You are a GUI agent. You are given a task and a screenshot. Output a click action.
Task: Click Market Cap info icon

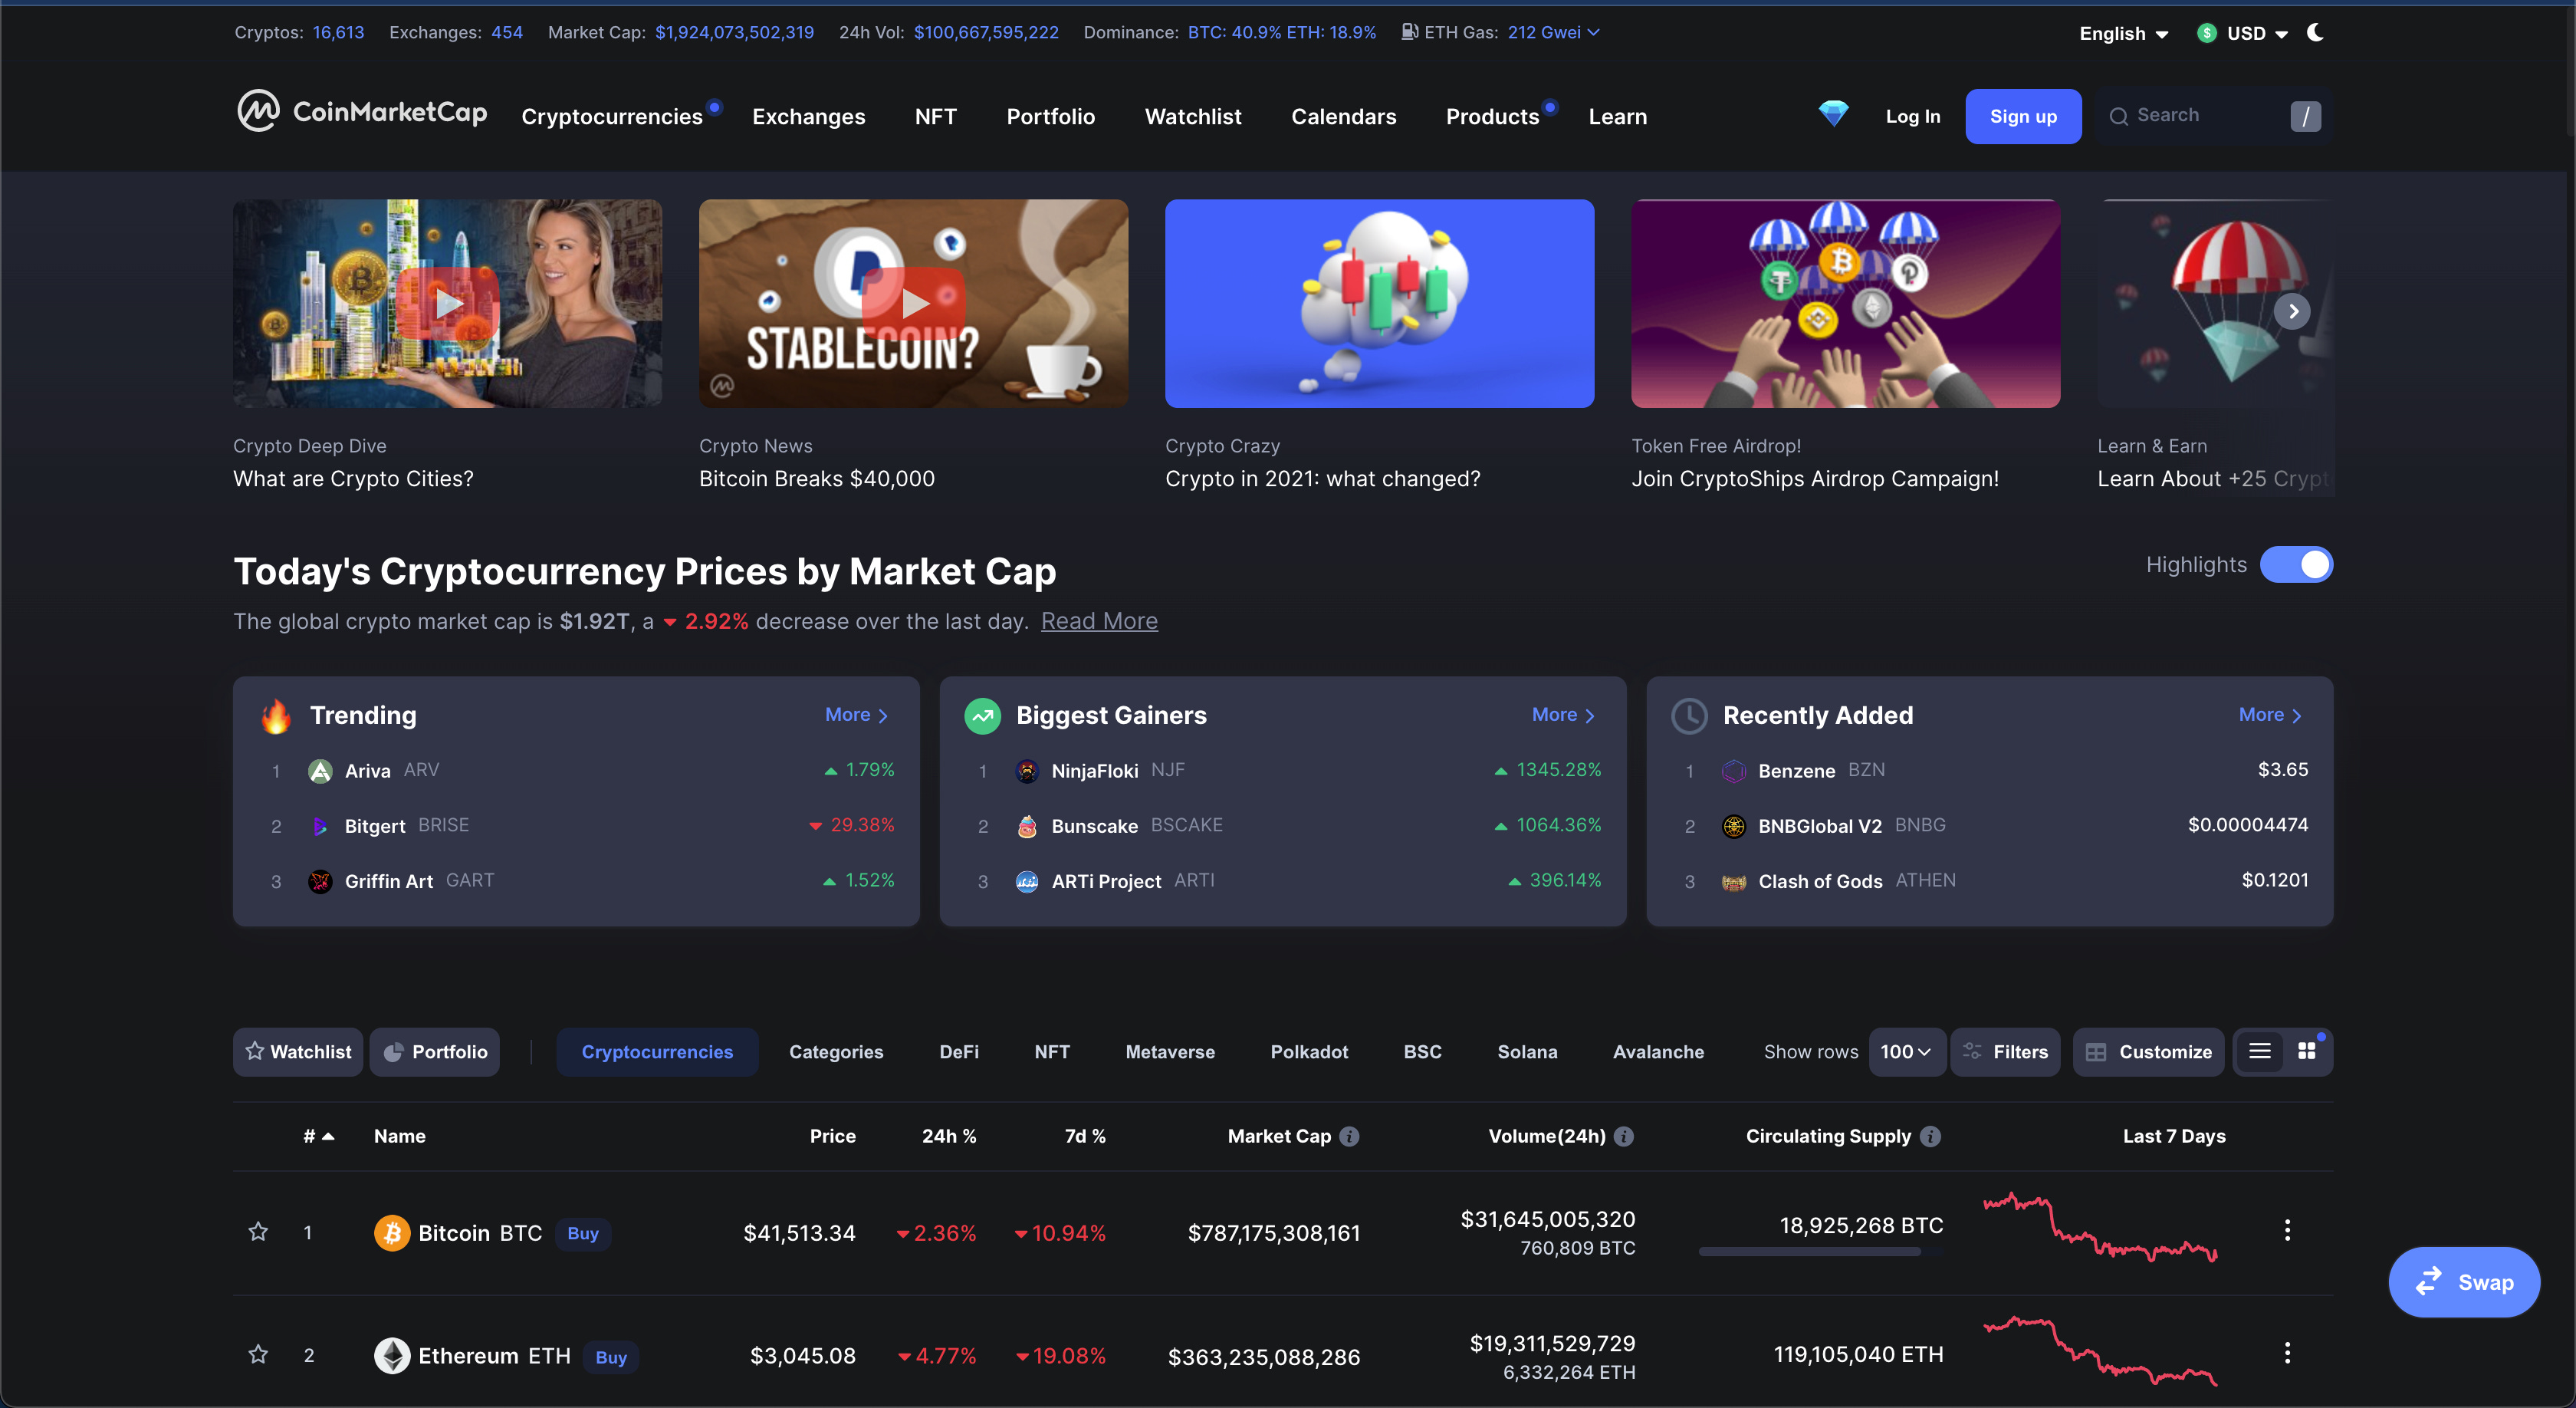pos(1349,1136)
